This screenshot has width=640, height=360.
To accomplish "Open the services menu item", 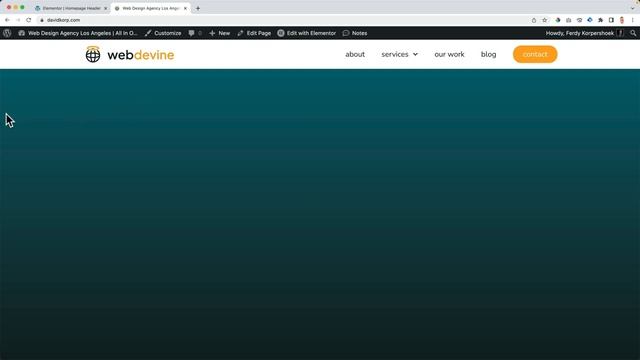I will [x=395, y=54].
